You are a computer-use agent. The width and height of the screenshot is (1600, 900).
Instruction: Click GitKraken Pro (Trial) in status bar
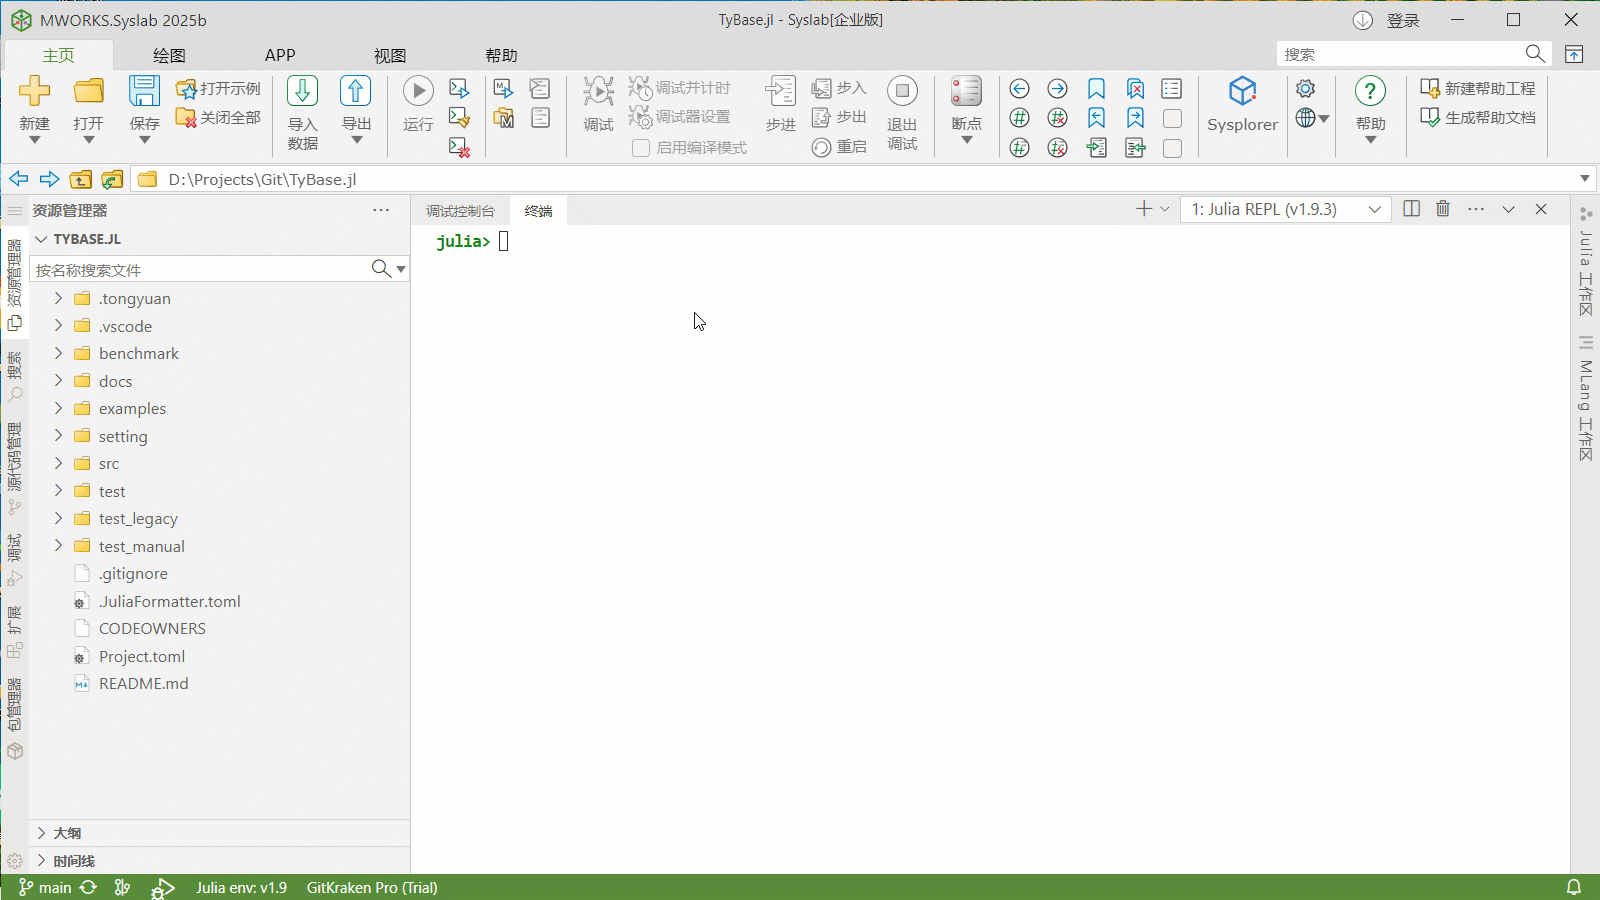[x=372, y=887]
